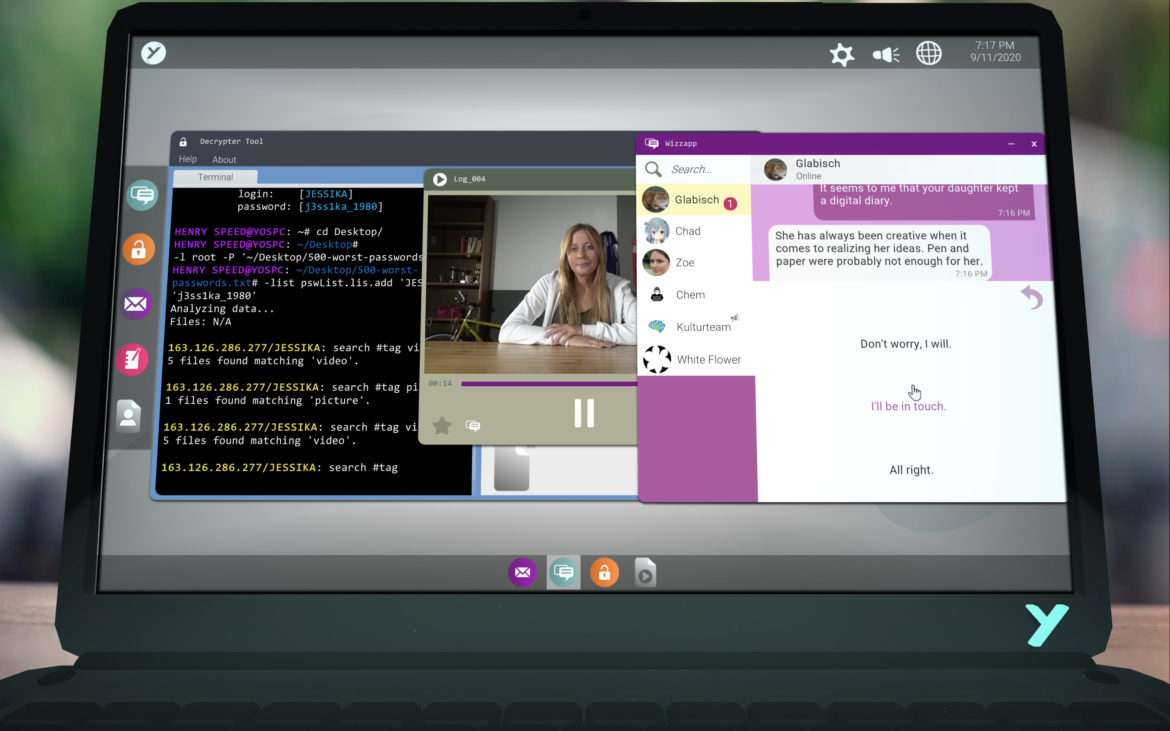1170x731 pixels.
Task: Click the Y logo in top-left corner
Action: [x=153, y=53]
